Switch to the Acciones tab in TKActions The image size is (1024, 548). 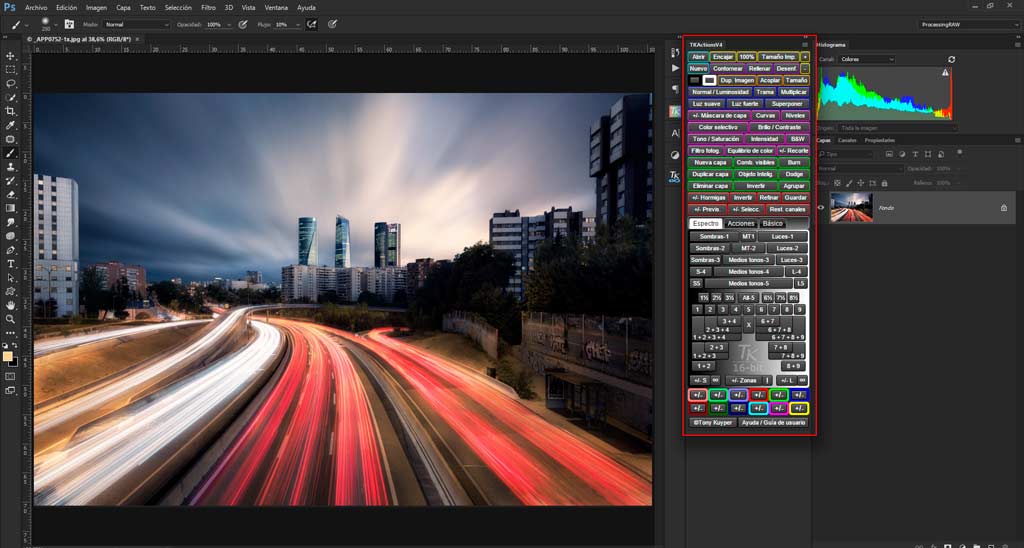click(741, 223)
